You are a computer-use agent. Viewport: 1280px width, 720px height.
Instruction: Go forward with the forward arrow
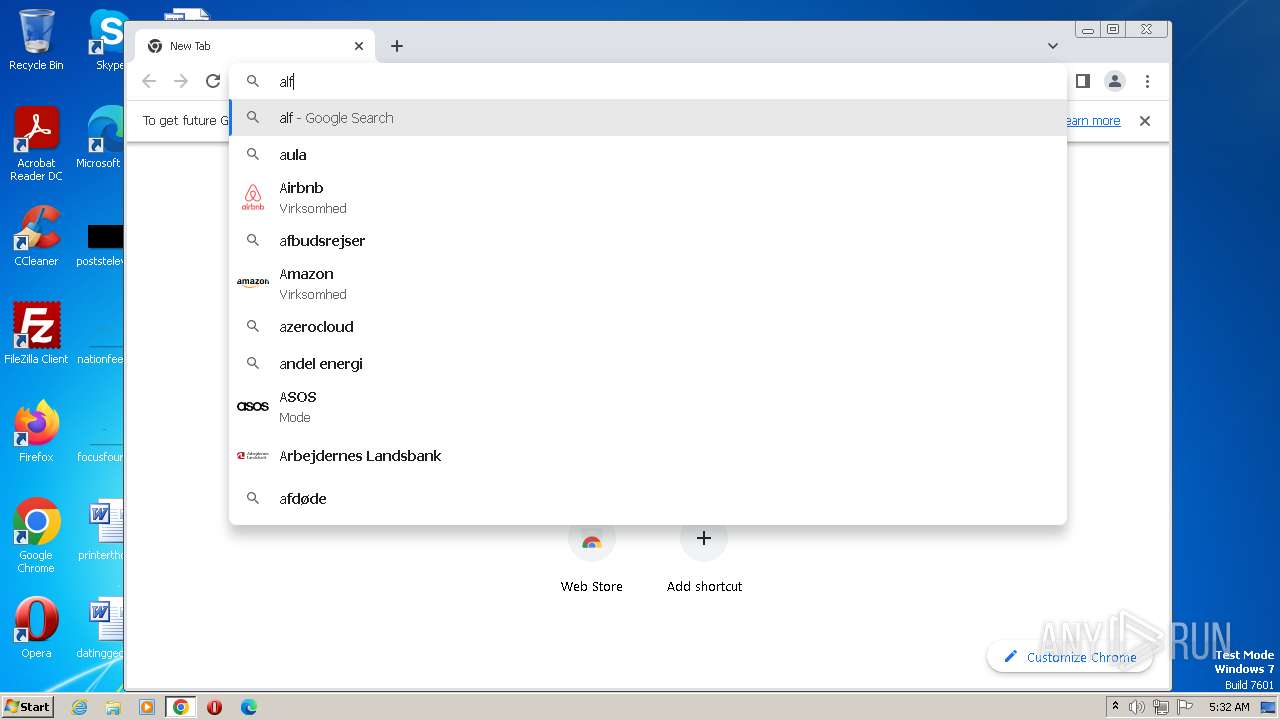(181, 81)
